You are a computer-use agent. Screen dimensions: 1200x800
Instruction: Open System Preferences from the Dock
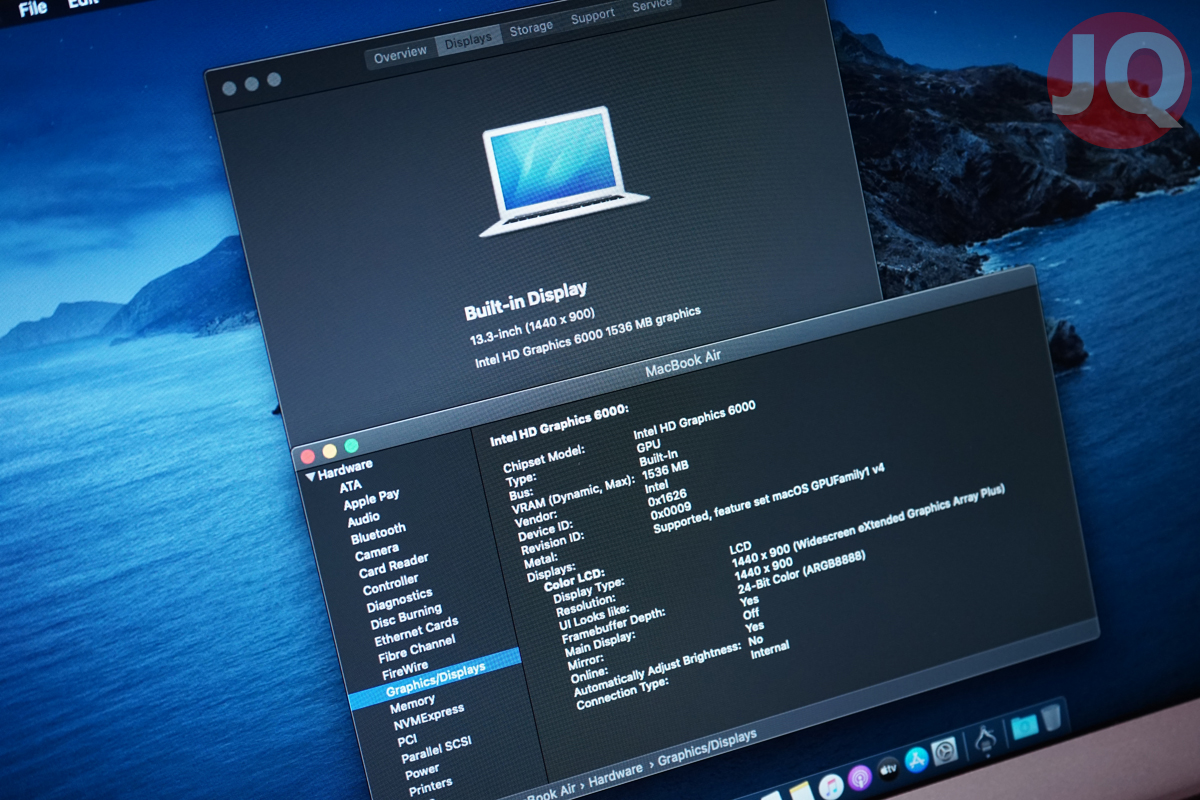[945, 753]
